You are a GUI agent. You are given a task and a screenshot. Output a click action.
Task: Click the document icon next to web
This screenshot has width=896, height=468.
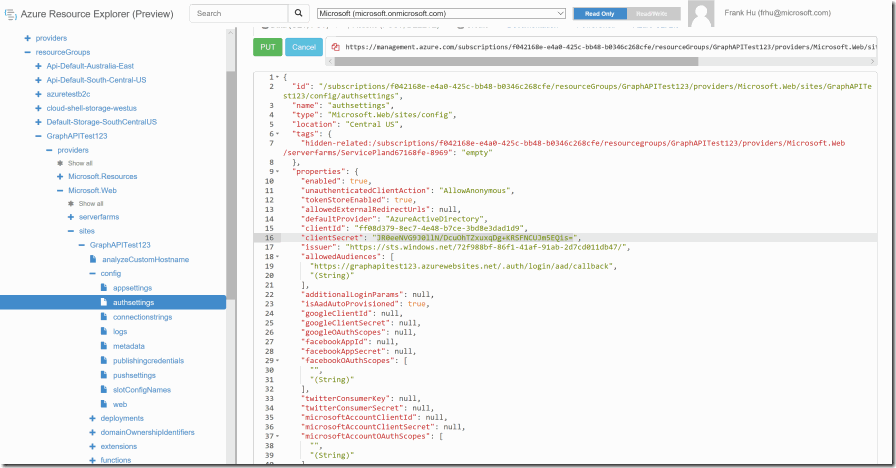(x=104, y=404)
